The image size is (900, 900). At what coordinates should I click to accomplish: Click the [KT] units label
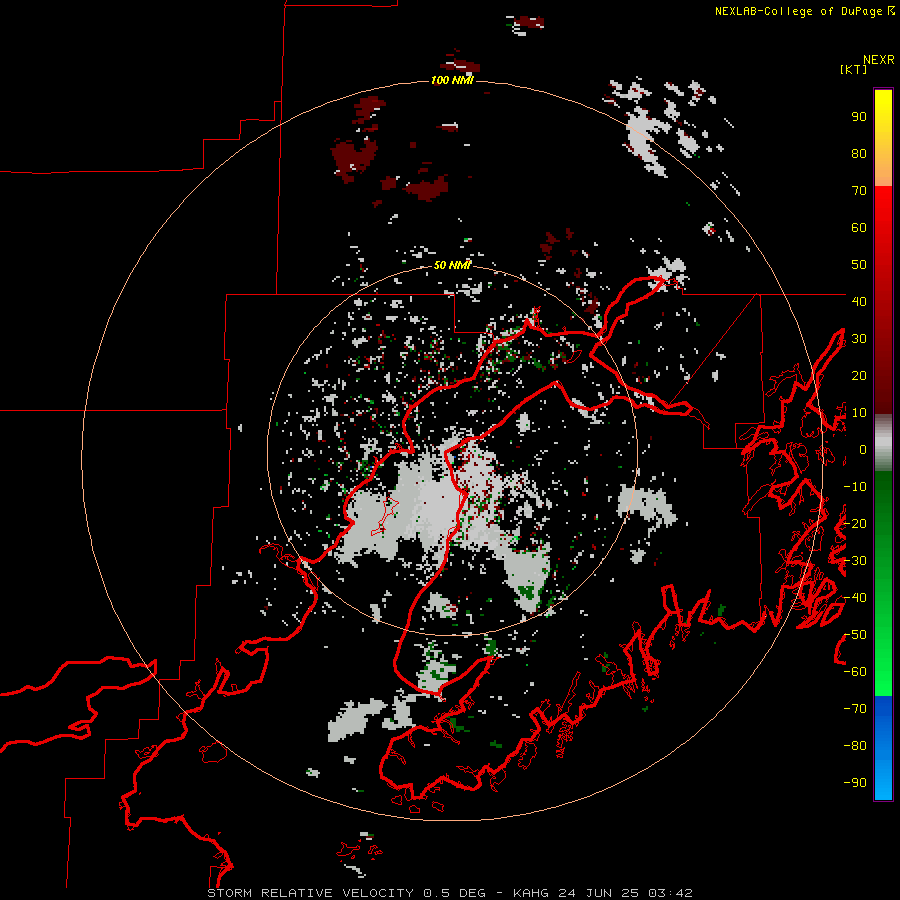point(853,69)
